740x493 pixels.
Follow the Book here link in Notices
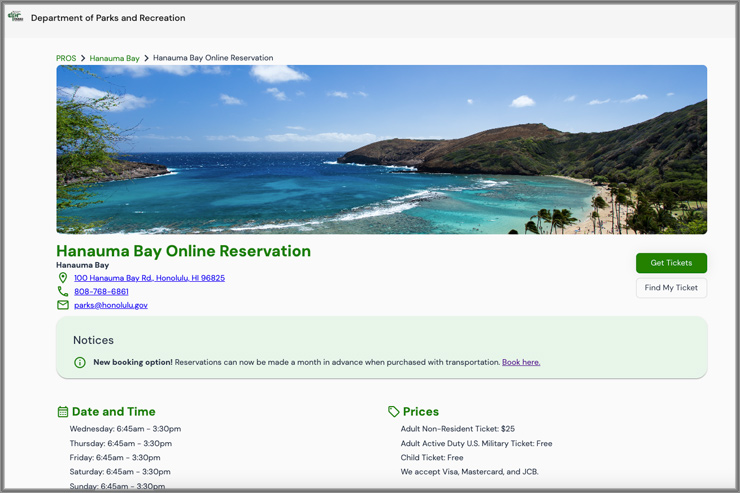[x=520, y=362]
